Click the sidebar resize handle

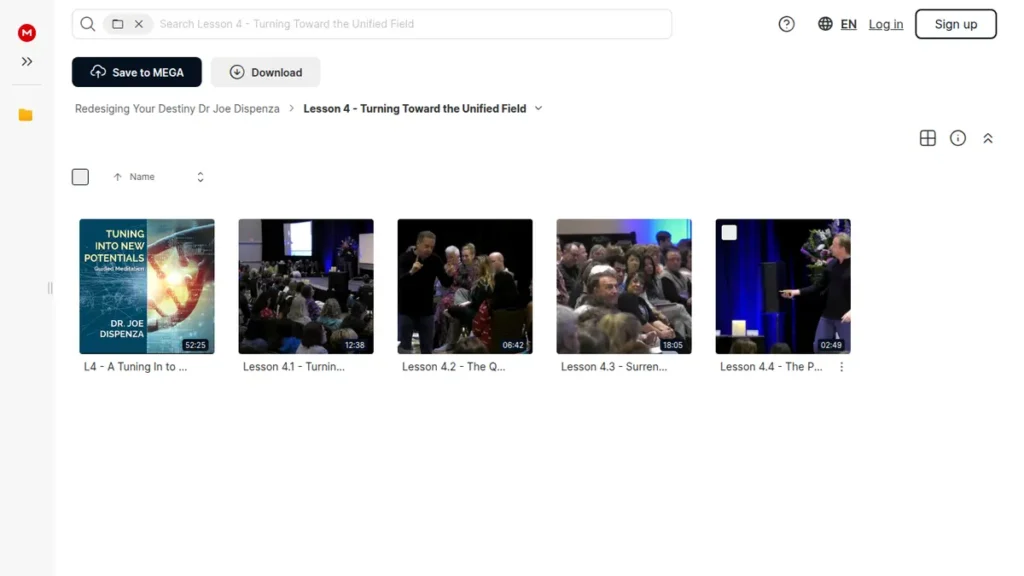click(x=50, y=288)
